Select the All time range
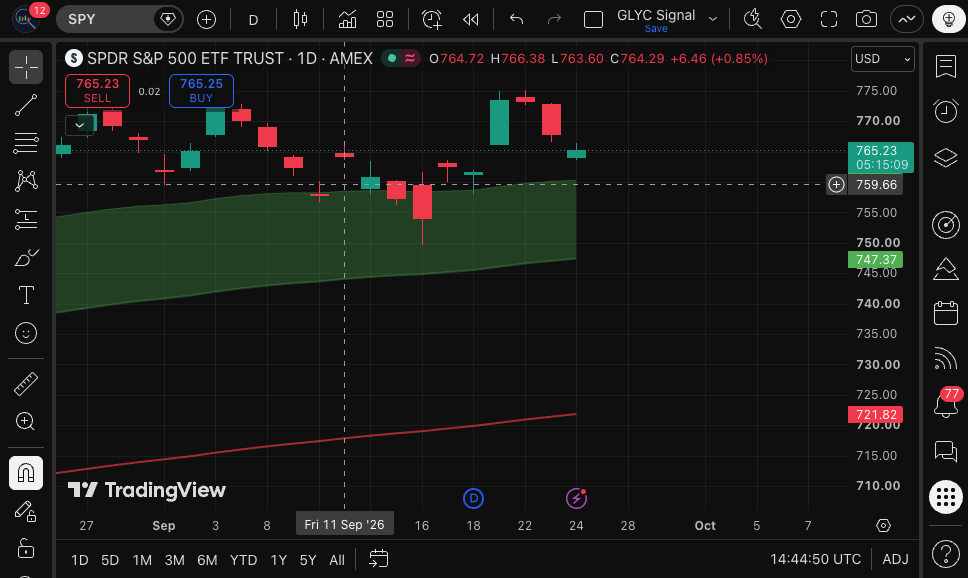Viewport: 968px width, 578px height. pyautogui.click(x=337, y=559)
